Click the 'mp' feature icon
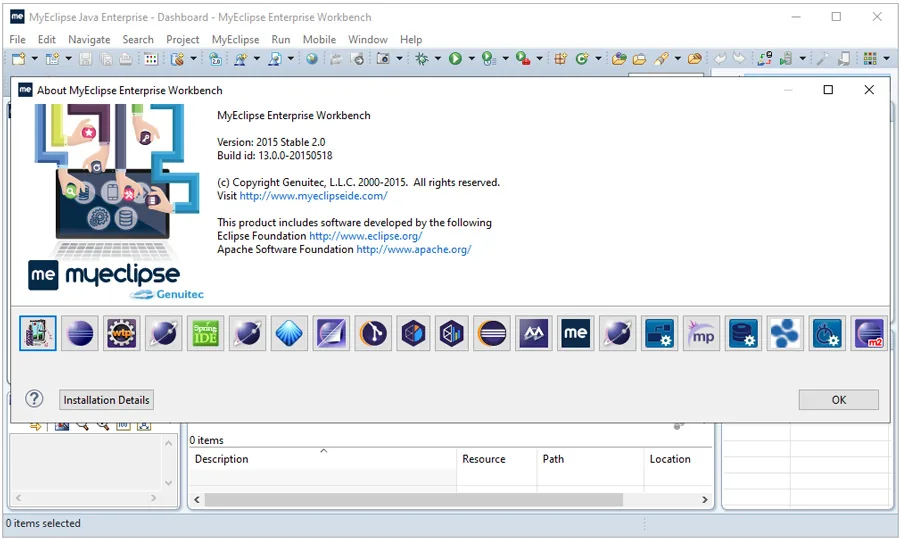Viewport: 900px width, 539px height. click(701, 333)
